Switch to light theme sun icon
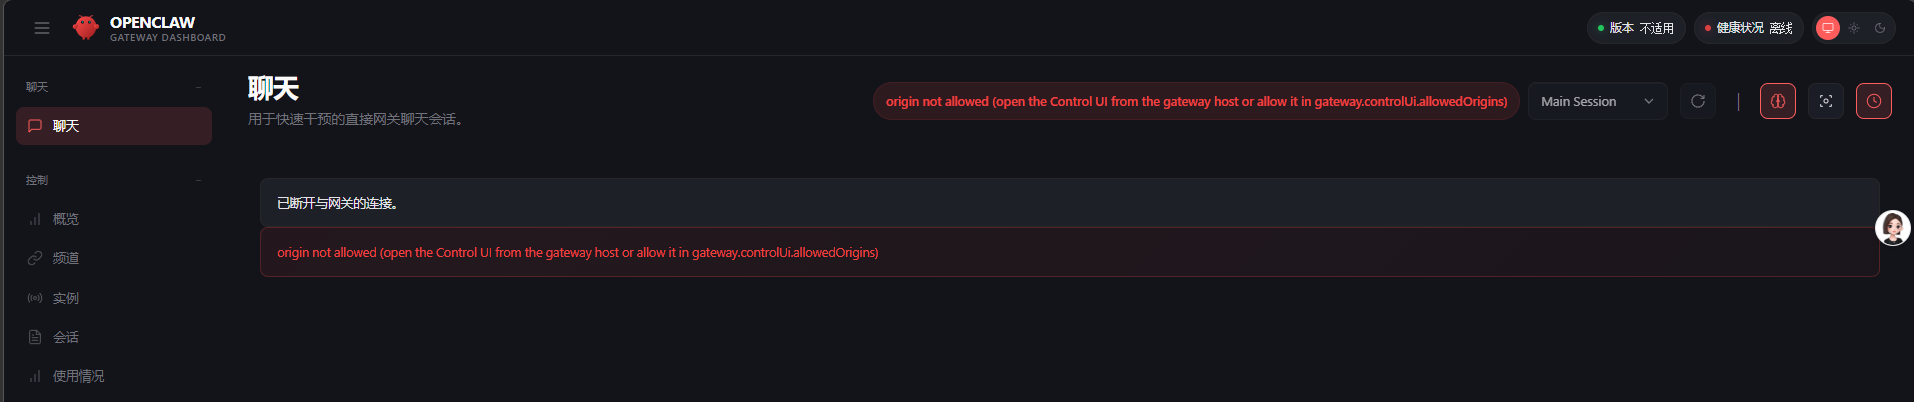The image size is (1914, 402). tap(1853, 28)
